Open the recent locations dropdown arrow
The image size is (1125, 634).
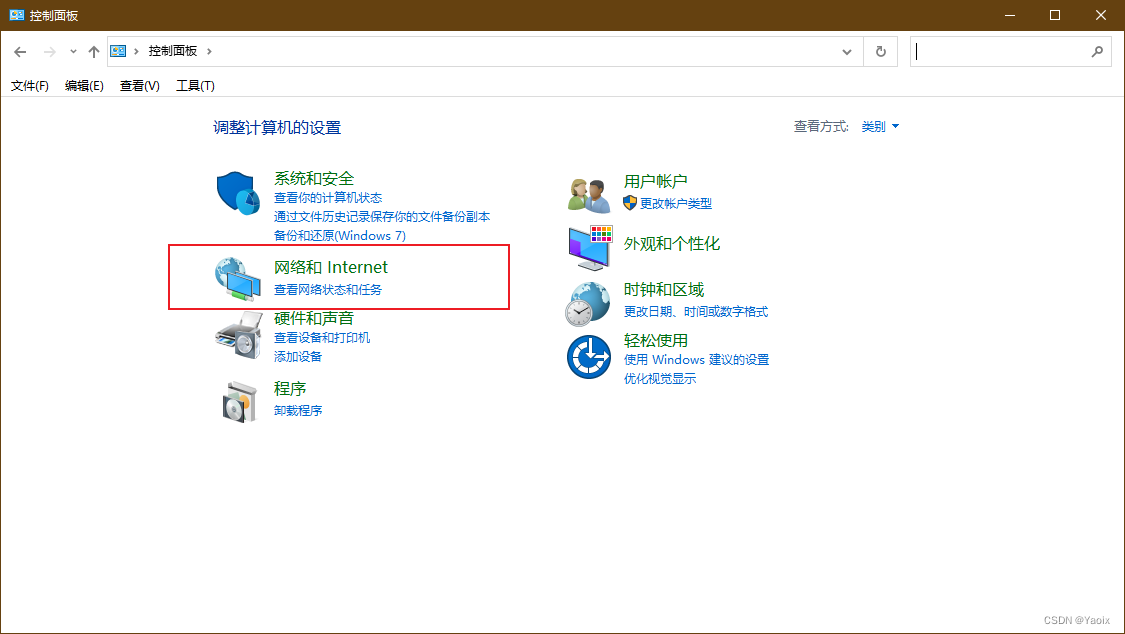73,52
